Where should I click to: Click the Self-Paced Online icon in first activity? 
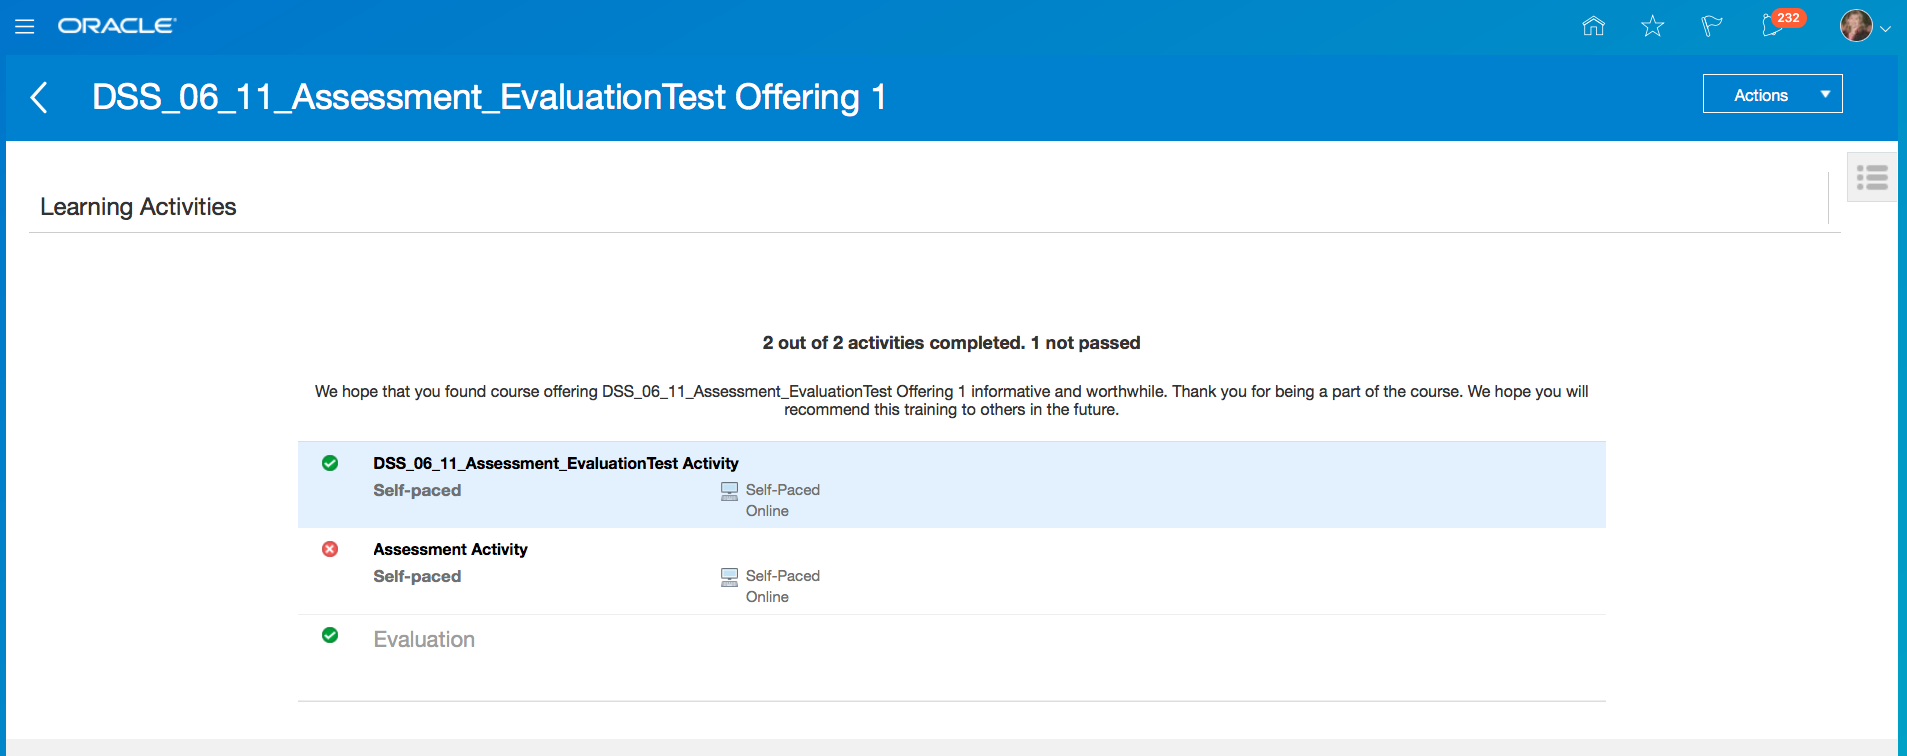[729, 491]
